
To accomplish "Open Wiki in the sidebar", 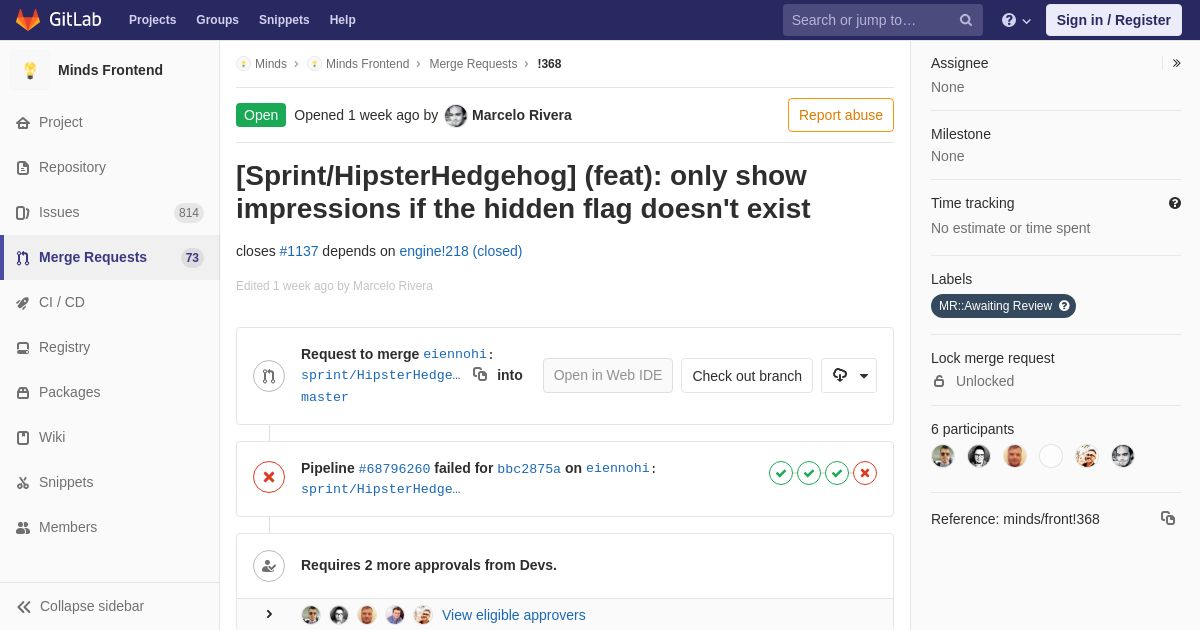I will coord(52,437).
